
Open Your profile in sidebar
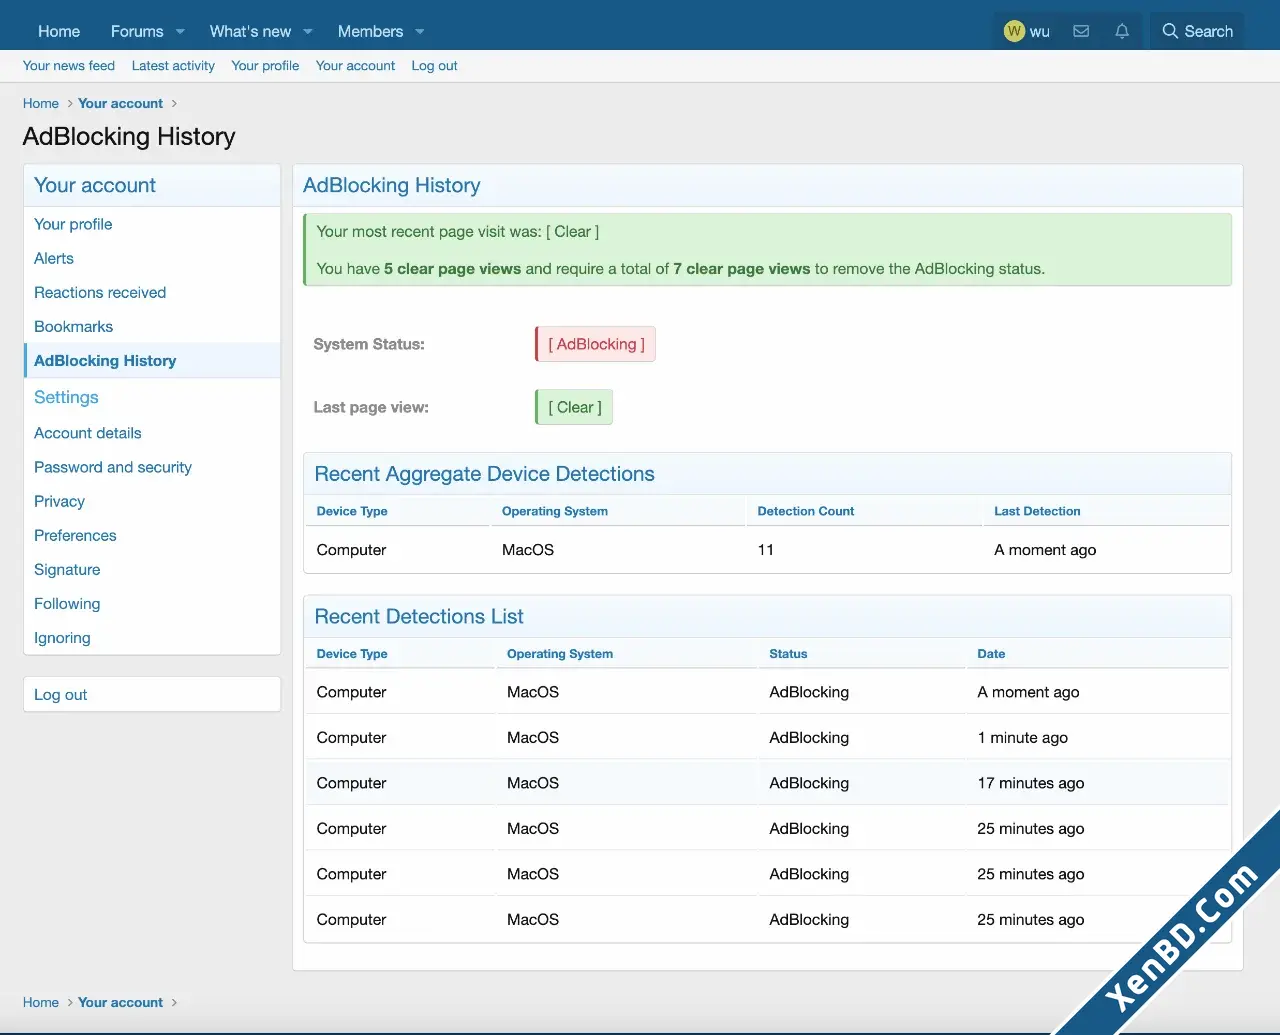(x=152, y=224)
